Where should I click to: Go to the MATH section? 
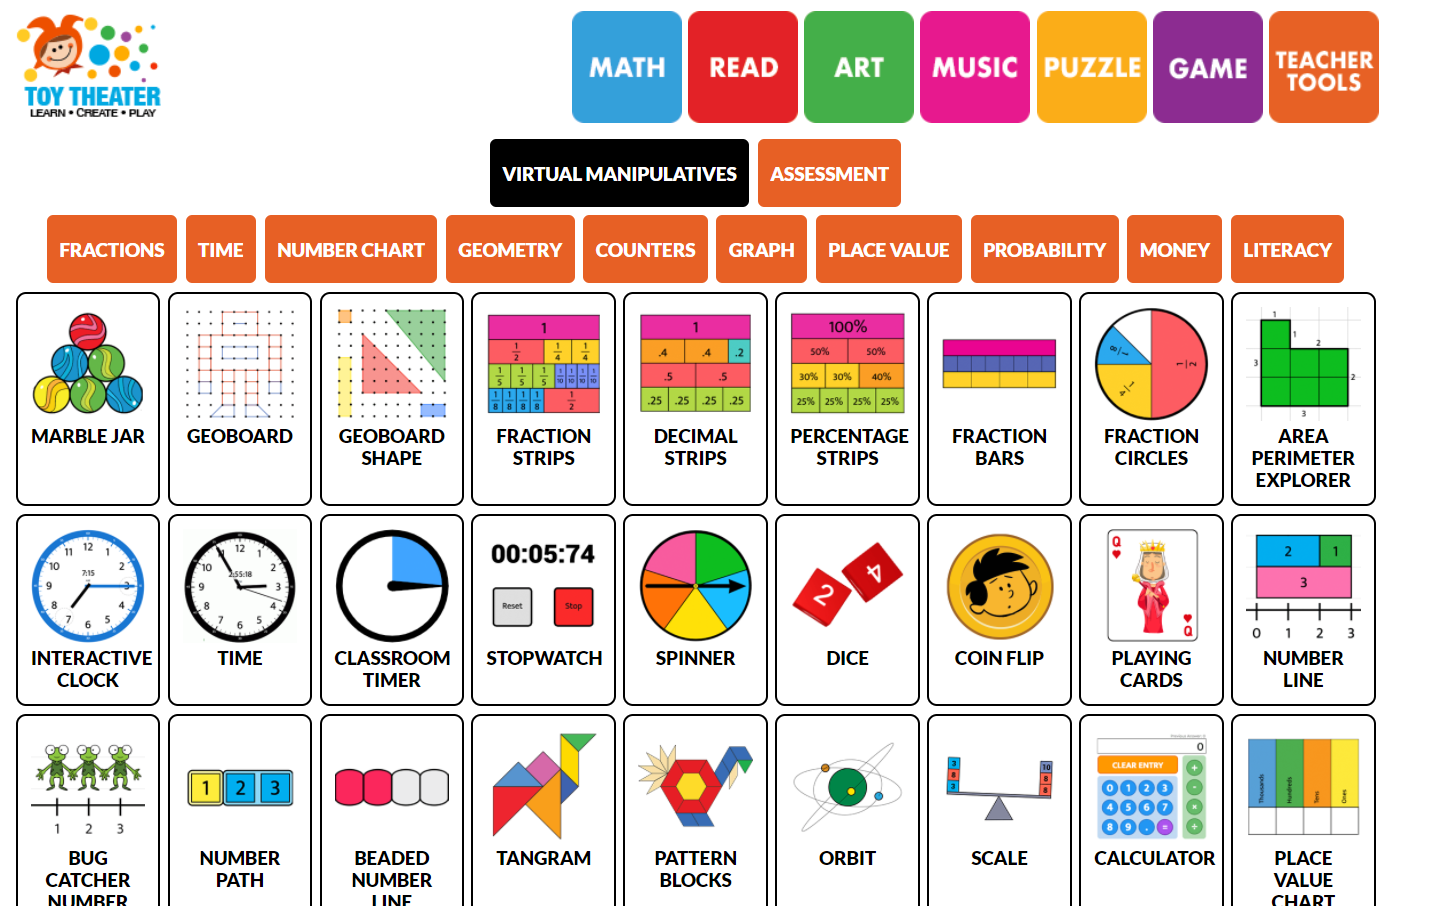627,67
